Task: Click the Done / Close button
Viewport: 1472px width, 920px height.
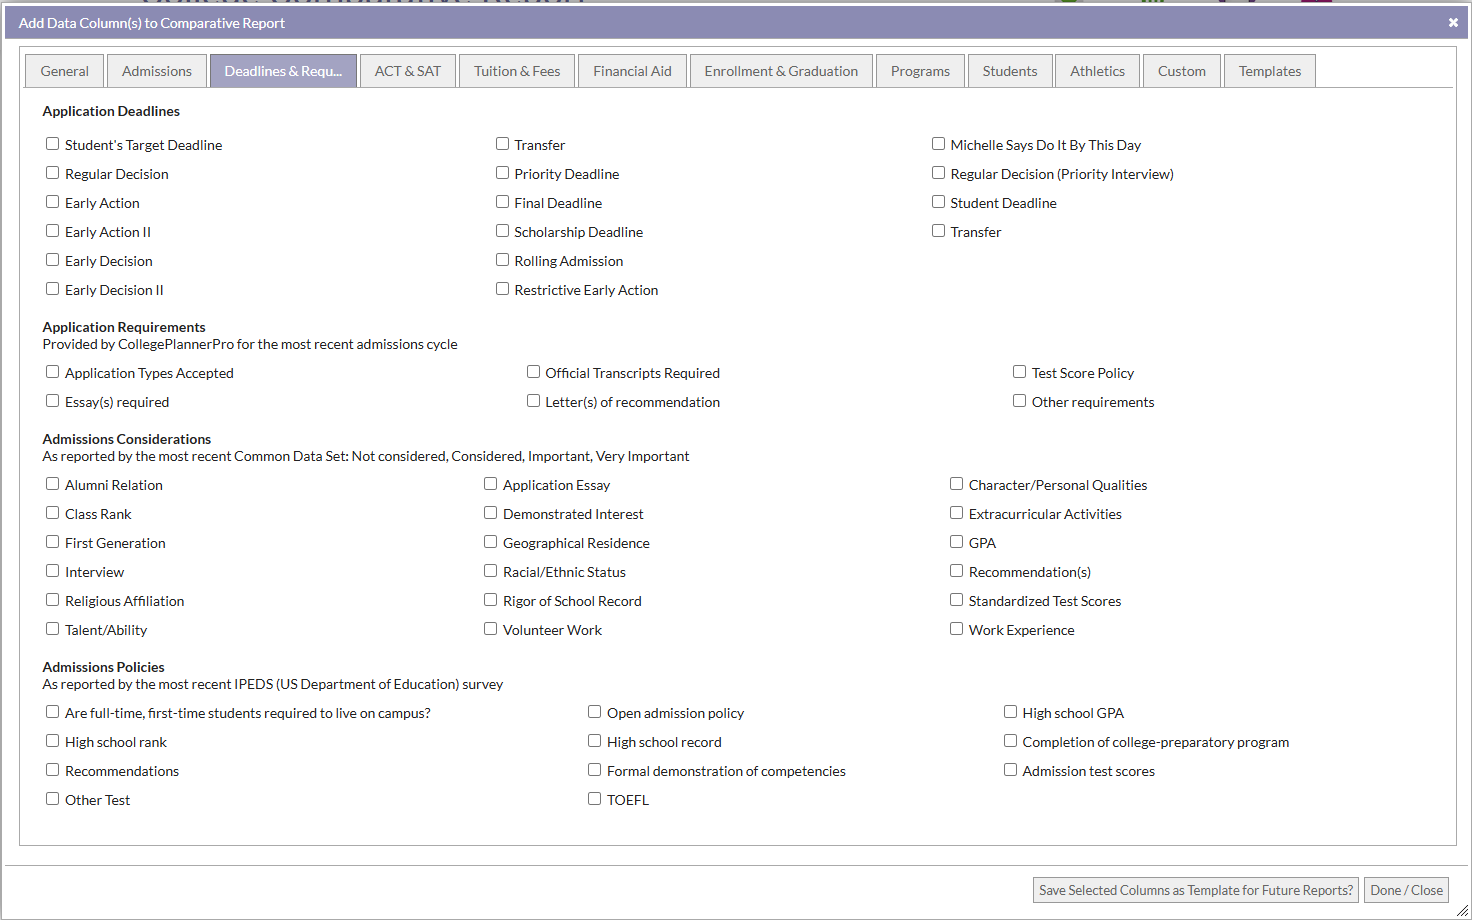Action: (1406, 890)
